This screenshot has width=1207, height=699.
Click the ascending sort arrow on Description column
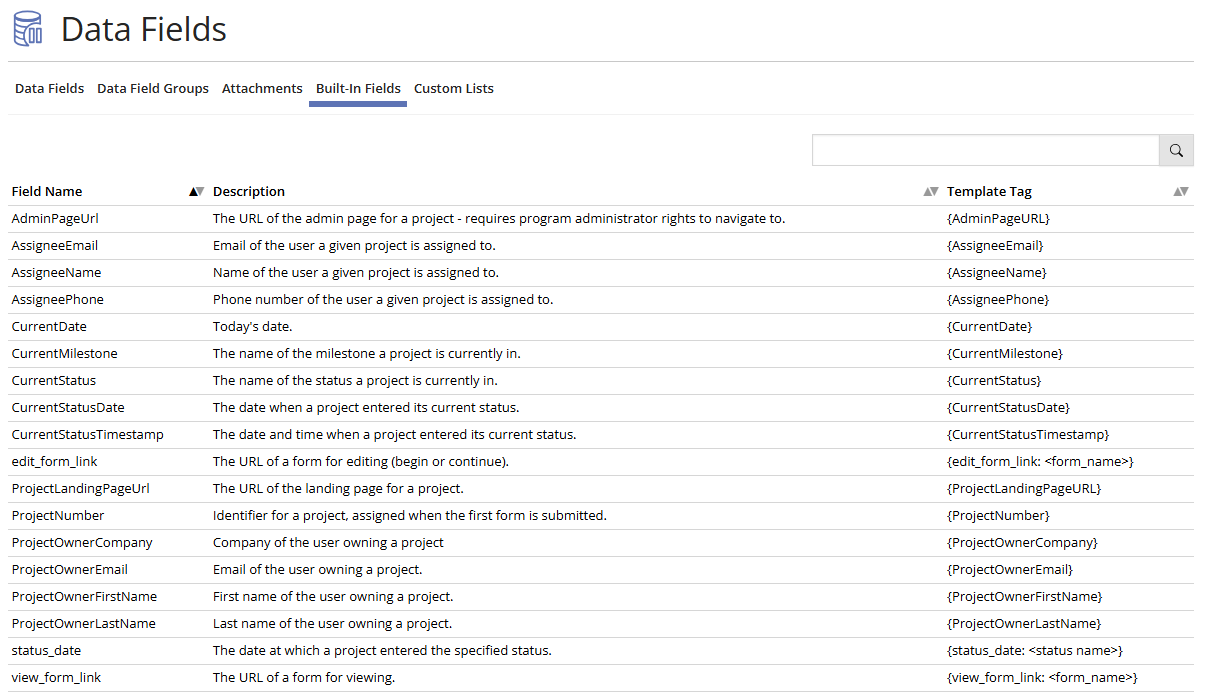click(926, 191)
